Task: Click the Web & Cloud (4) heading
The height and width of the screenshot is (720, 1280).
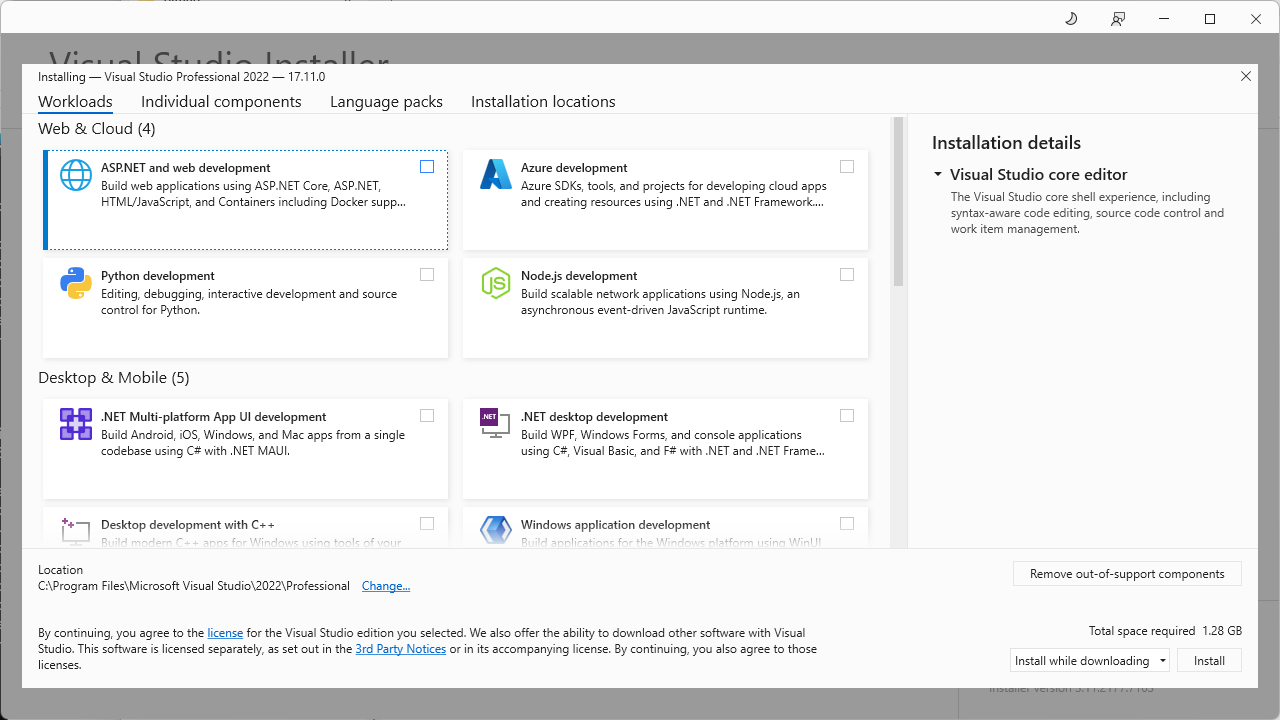Action: click(97, 129)
